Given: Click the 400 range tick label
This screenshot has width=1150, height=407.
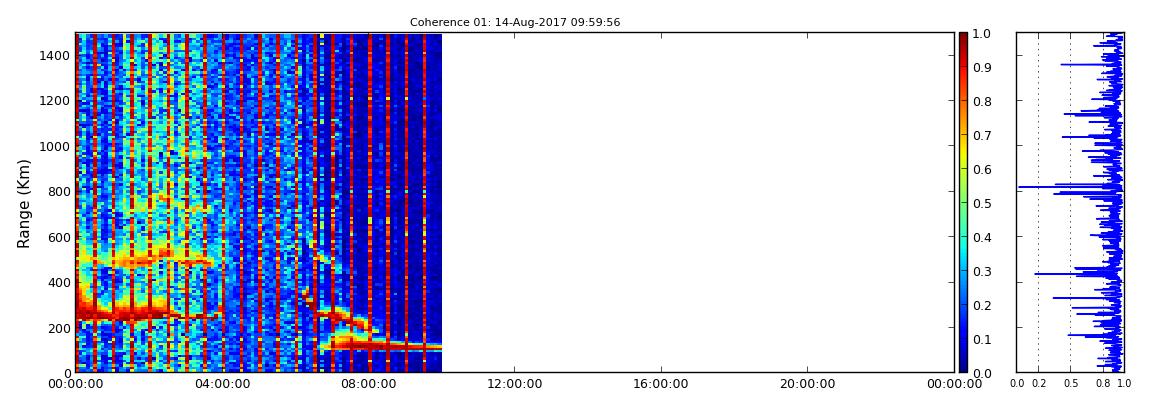Looking at the screenshot, I should [x=59, y=282].
